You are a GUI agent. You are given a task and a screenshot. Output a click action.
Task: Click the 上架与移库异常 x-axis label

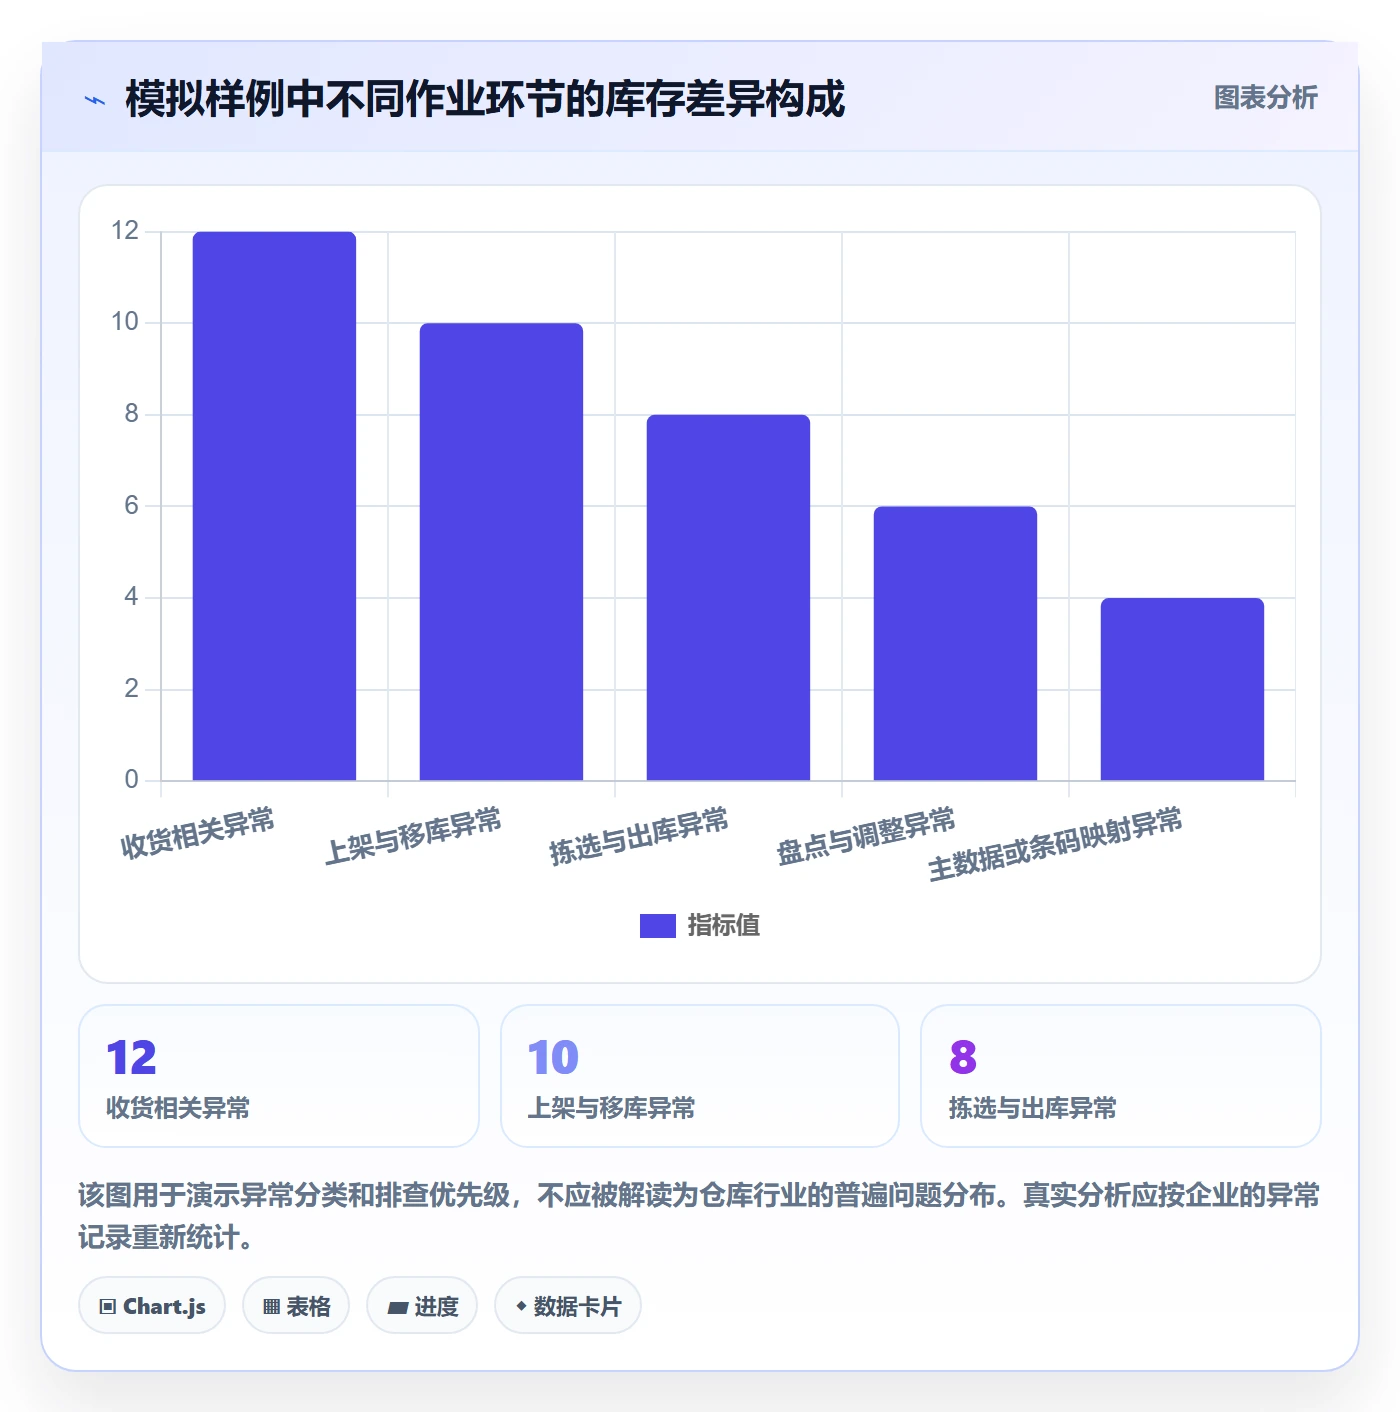tap(414, 836)
